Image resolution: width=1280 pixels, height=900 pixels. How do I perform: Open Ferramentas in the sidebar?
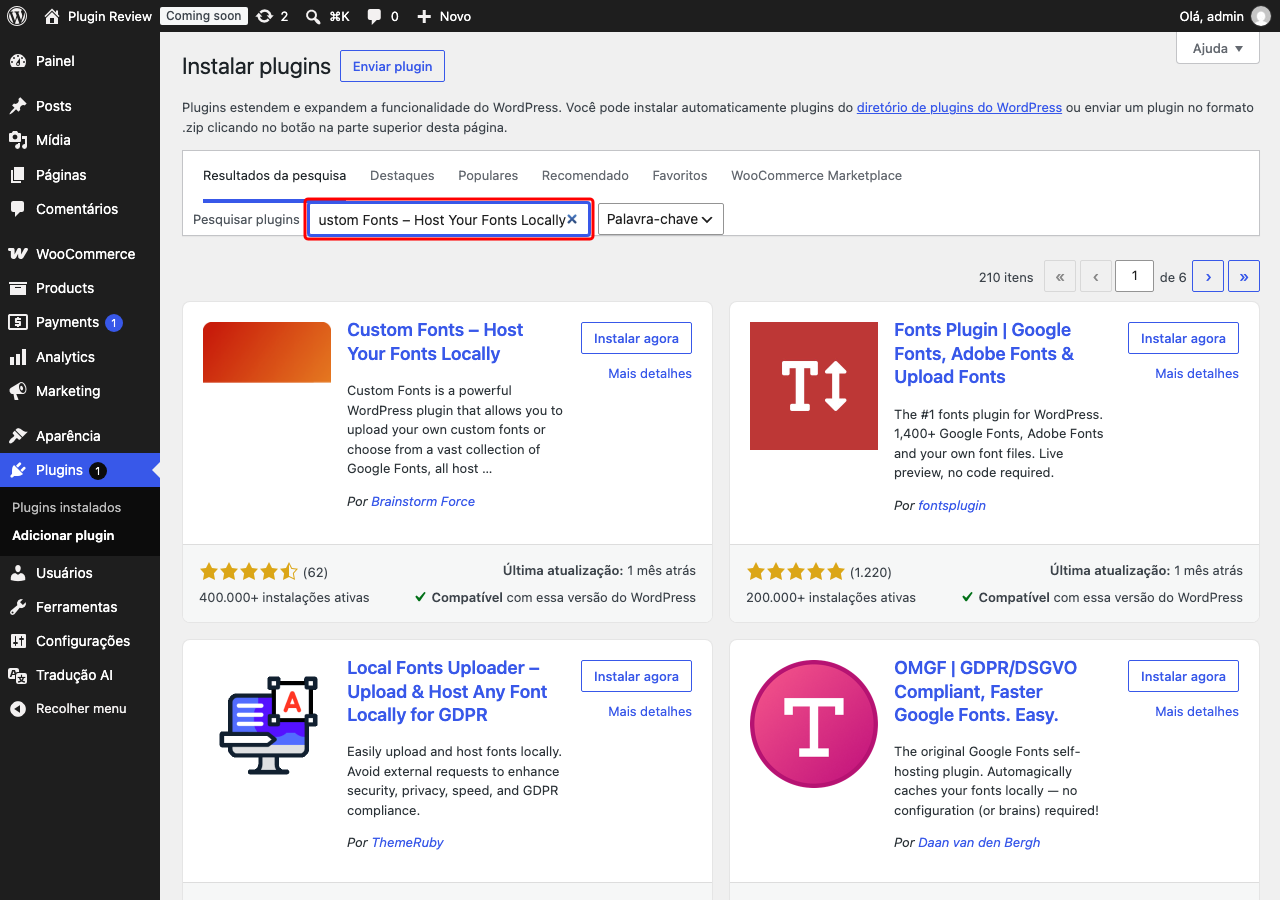pos(80,607)
